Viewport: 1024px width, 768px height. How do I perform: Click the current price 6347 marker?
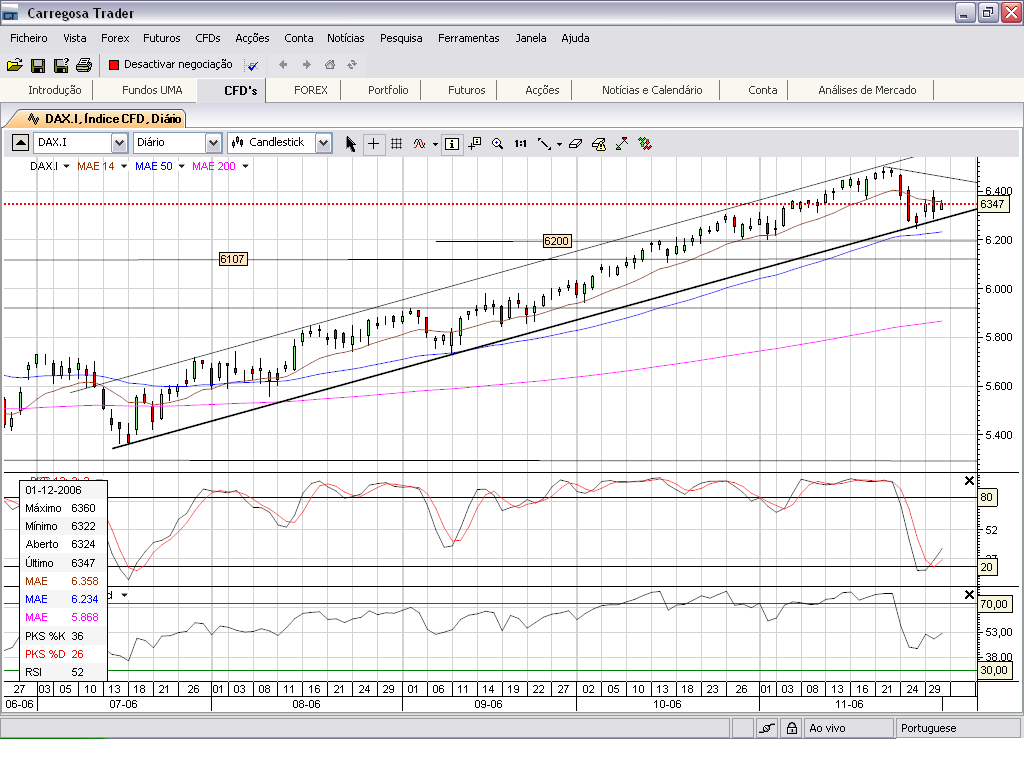[993, 204]
